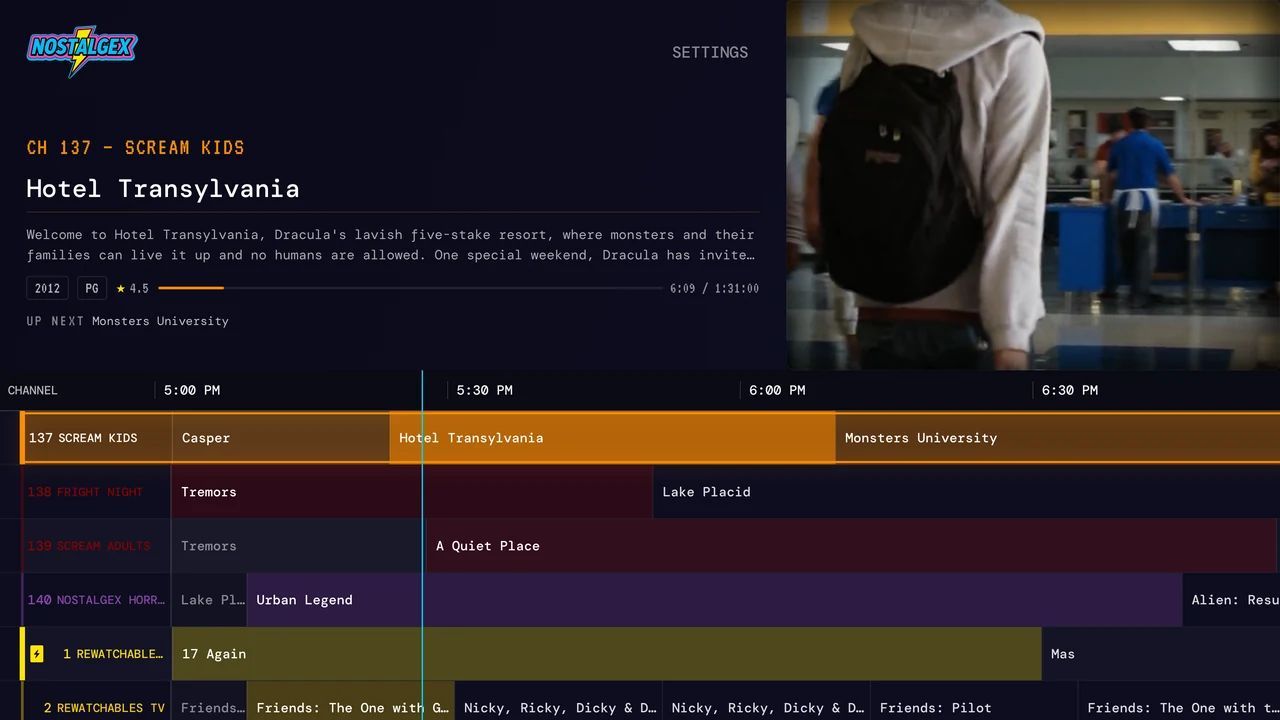Select Casper in the guide

click(x=281, y=438)
